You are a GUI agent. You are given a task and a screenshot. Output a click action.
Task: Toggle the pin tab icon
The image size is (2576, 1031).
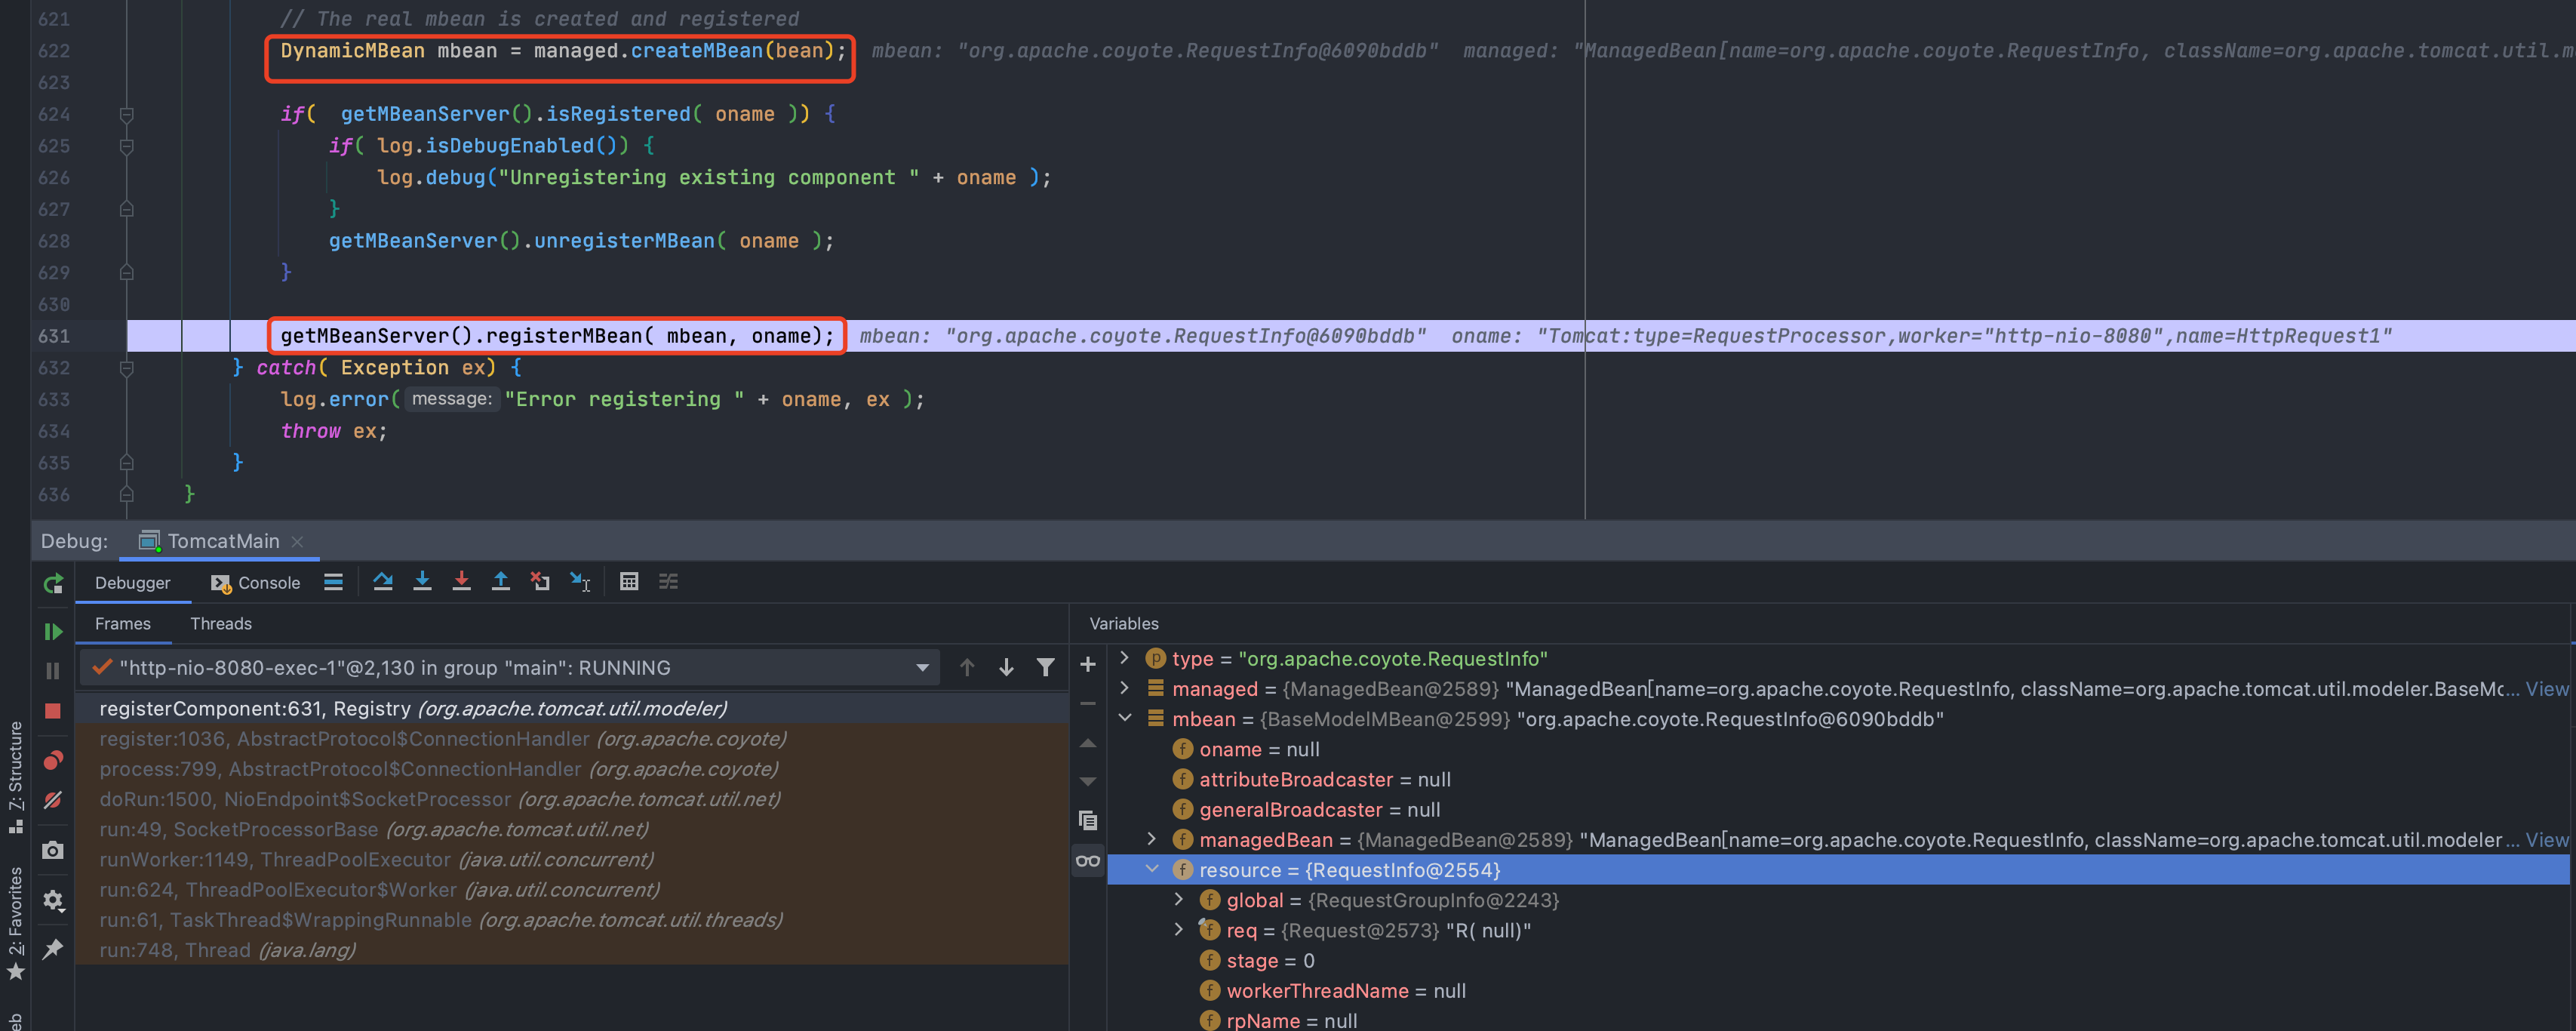pyautogui.click(x=53, y=948)
